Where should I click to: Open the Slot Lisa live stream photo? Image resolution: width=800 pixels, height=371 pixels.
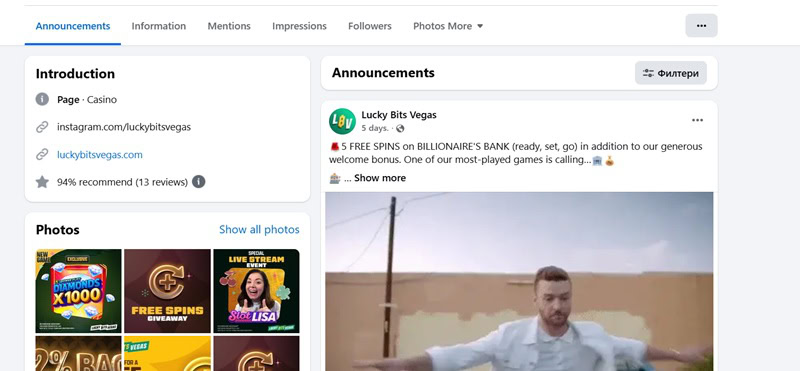(257, 291)
